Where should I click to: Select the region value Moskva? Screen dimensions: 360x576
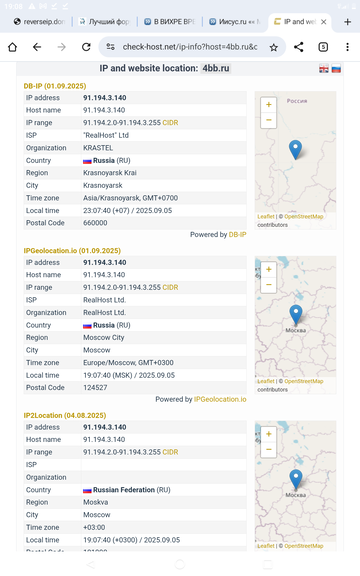tap(96, 502)
